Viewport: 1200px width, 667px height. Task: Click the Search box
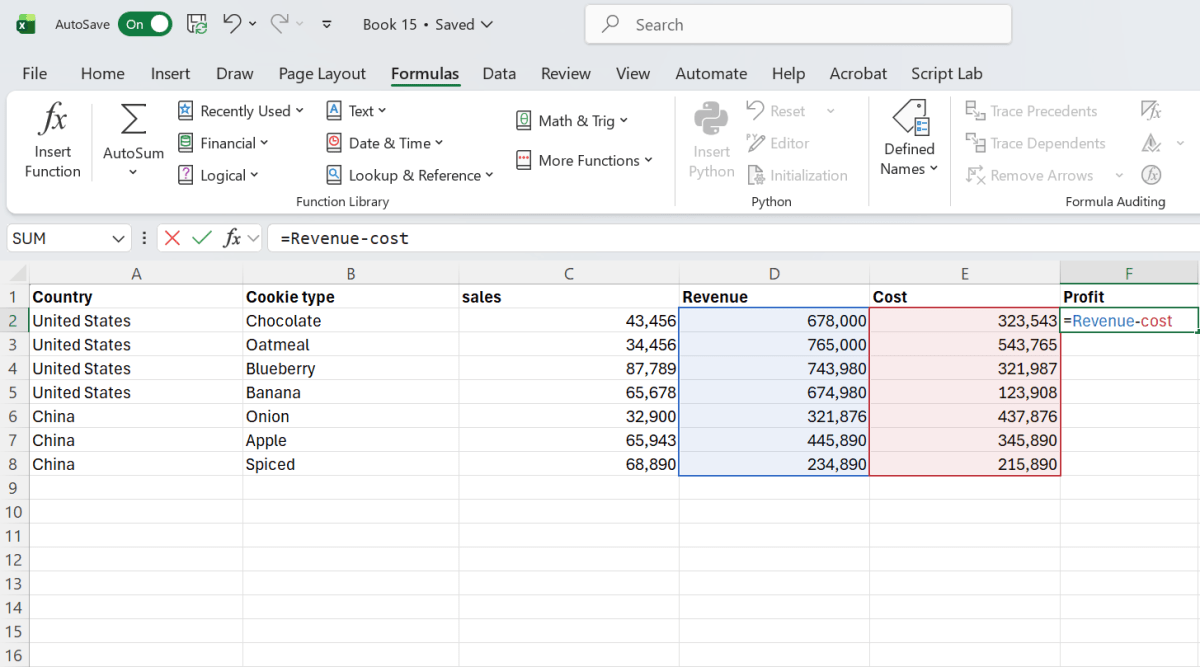coord(797,24)
